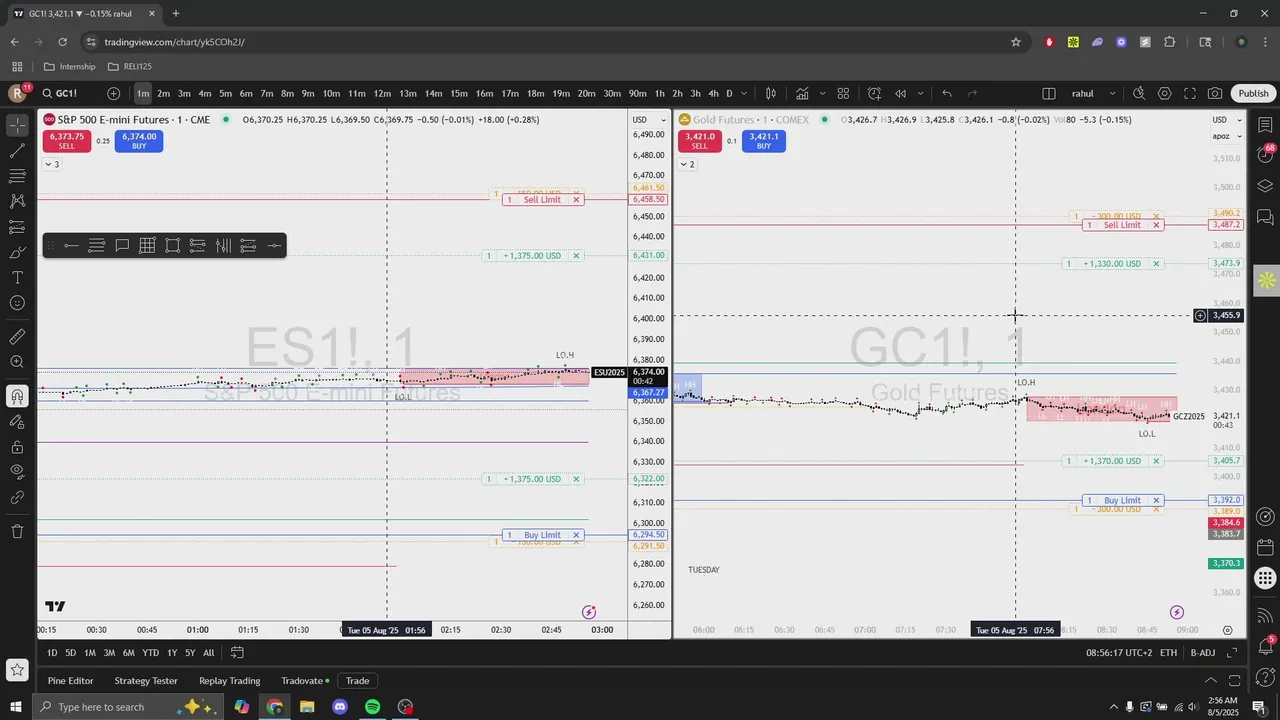
Task: Expand the 3 indicators legend on ES chart
Action: pyautogui.click(x=51, y=164)
